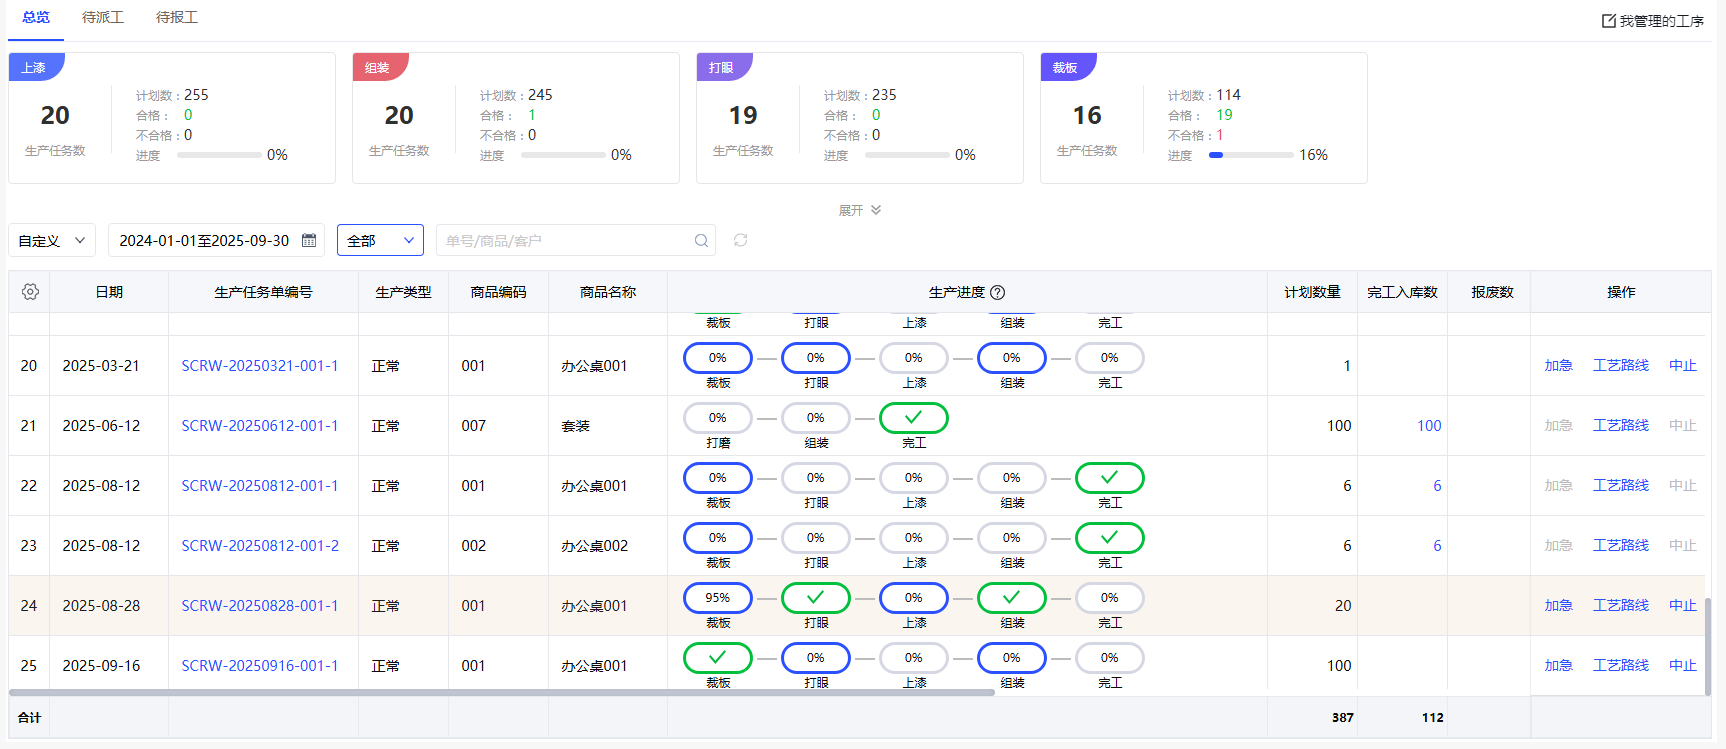Click the 95% 裁板 progress node
Screen dimensions: 1726x749
pos(717,598)
